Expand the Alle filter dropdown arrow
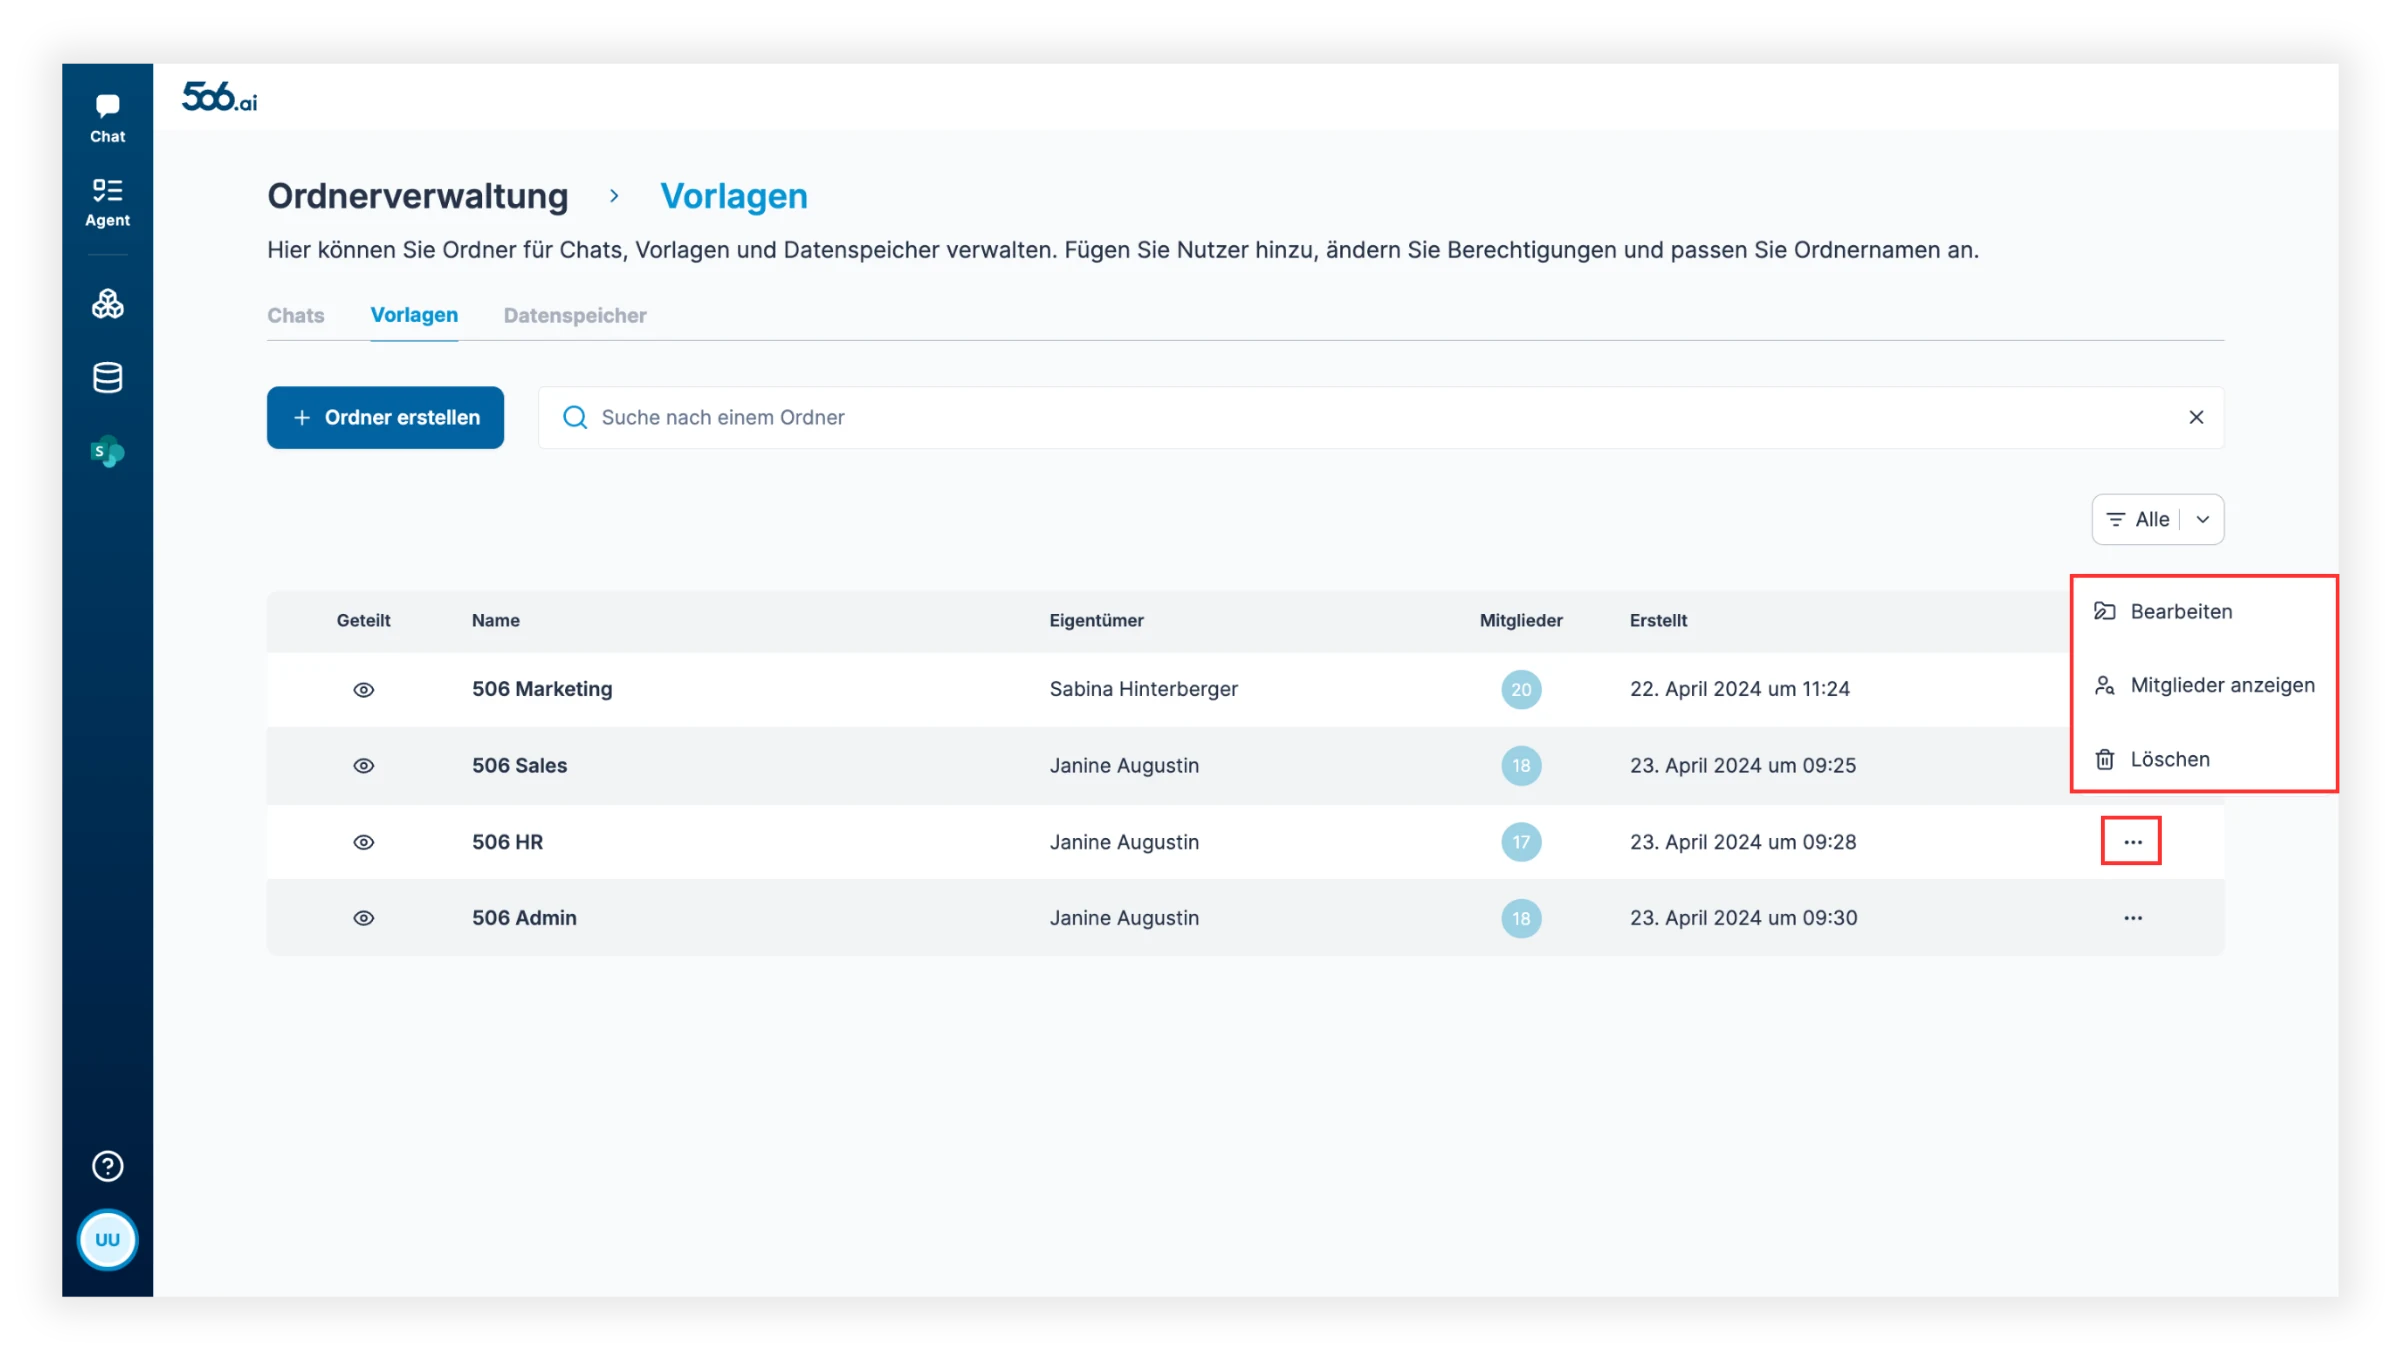The width and height of the screenshot is (2400, 1360). point(2203,519)
